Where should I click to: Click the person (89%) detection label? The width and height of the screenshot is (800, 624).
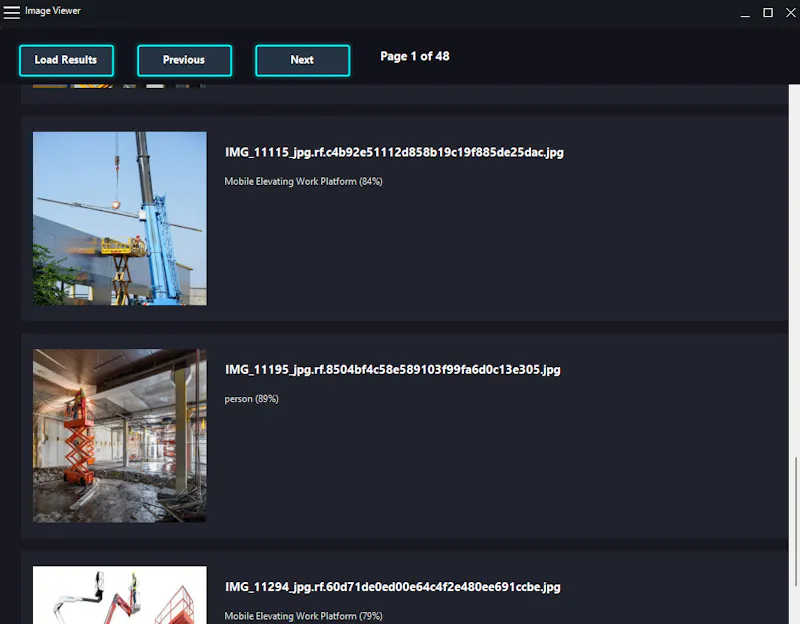pyautogui.click(x=252, y=398)
